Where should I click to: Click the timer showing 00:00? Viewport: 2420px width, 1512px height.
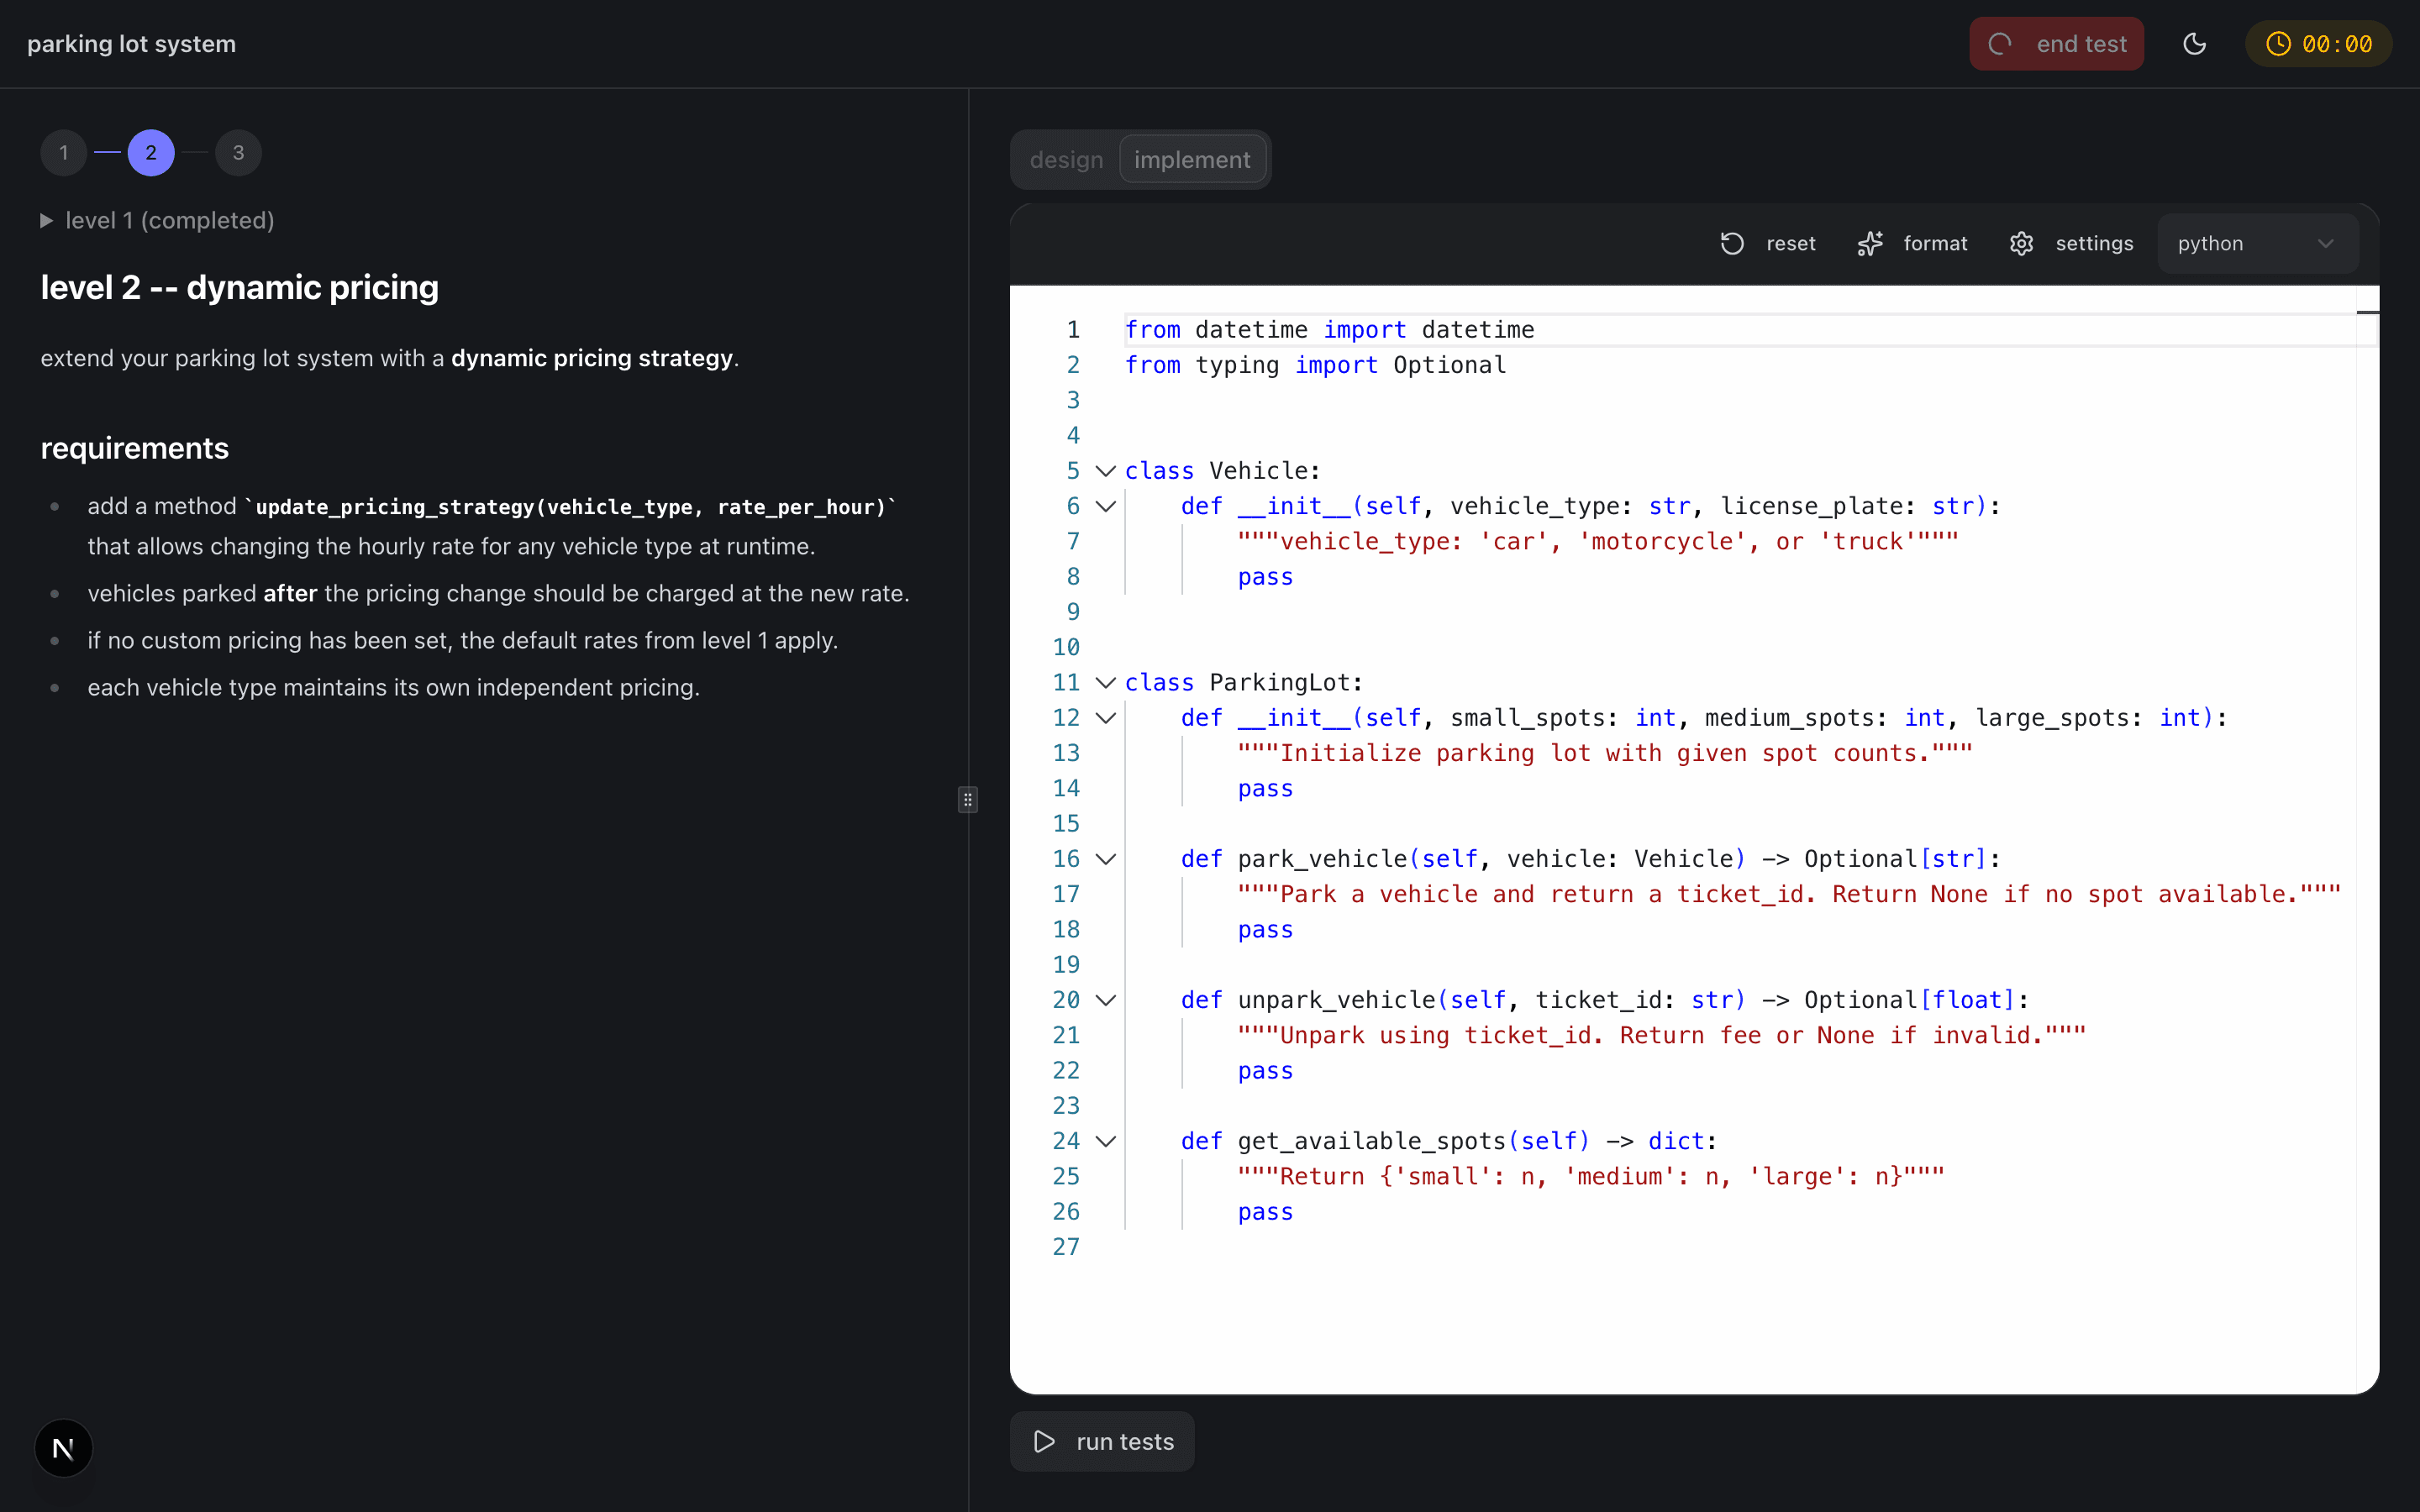pyautogui.click(x=2318, y=44)
